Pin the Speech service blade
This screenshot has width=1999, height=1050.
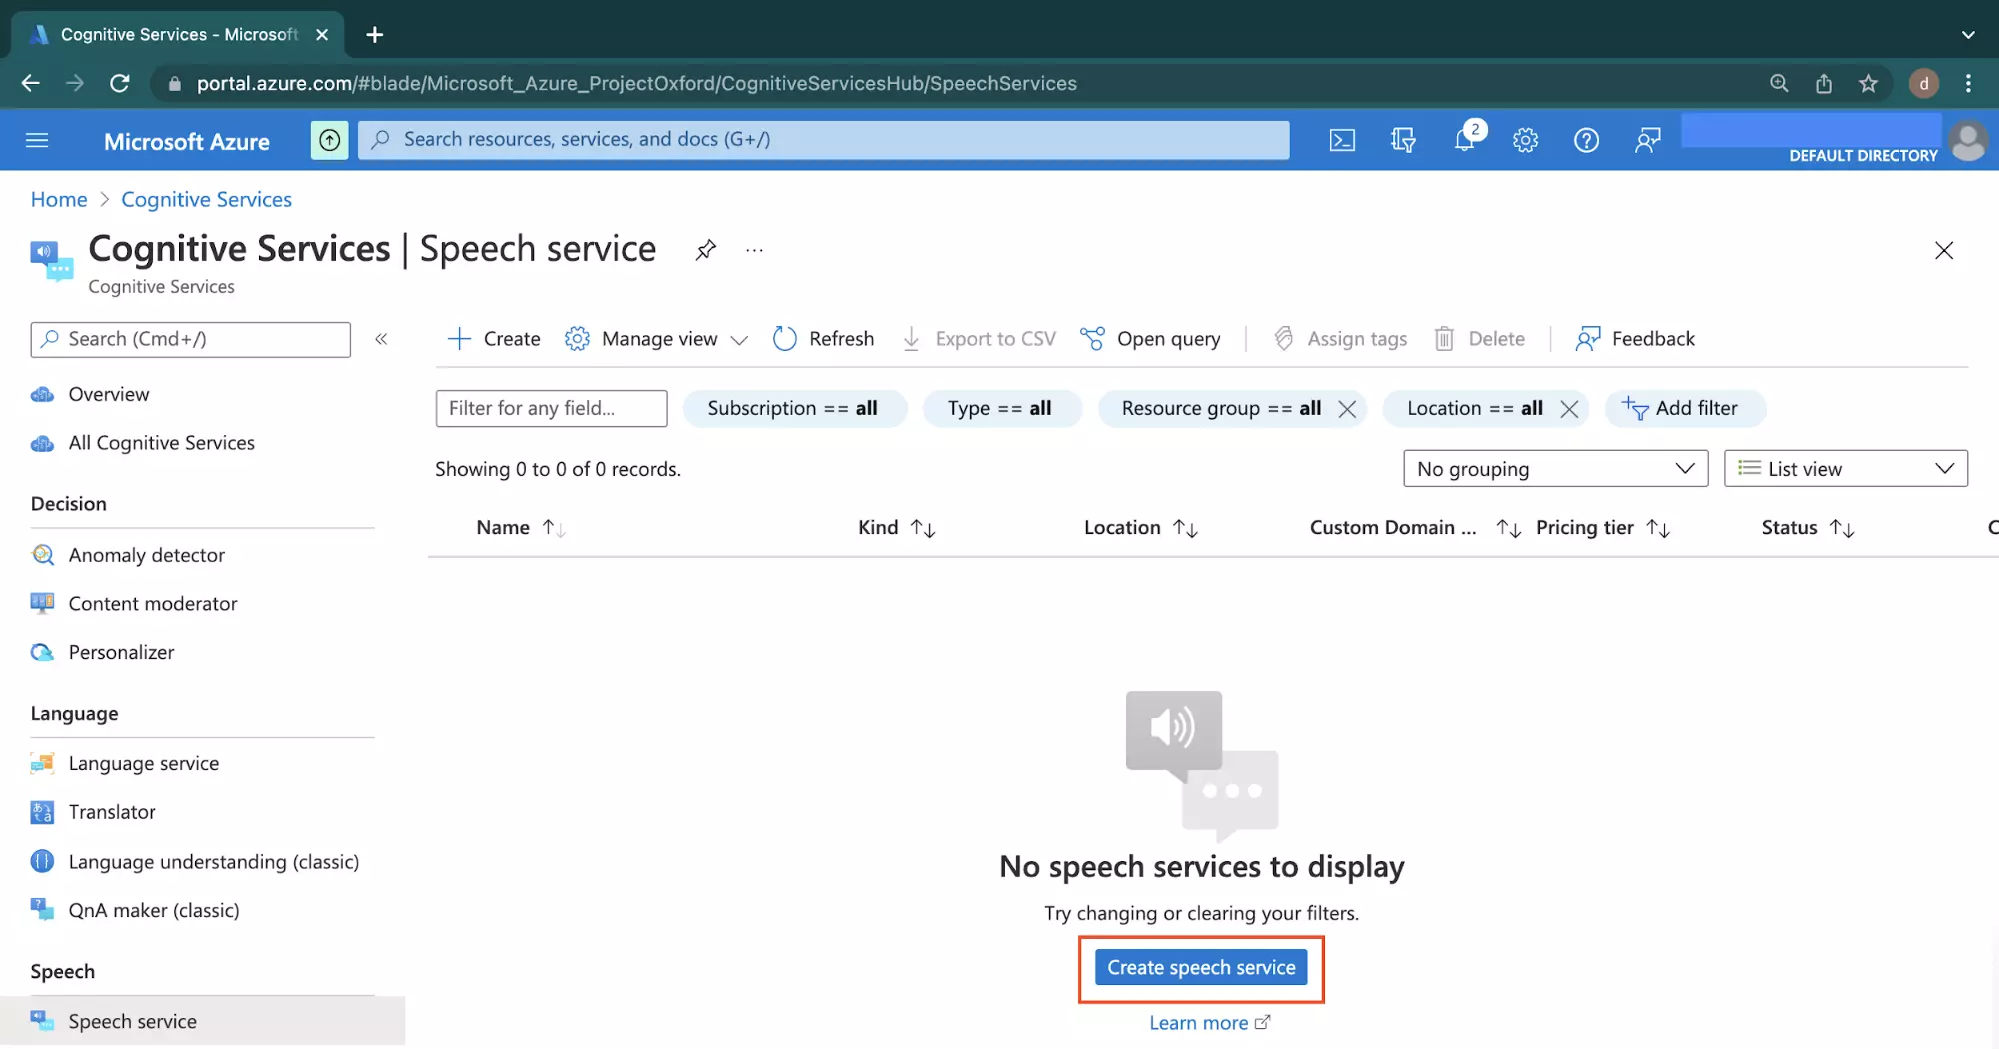coord(706,250)
